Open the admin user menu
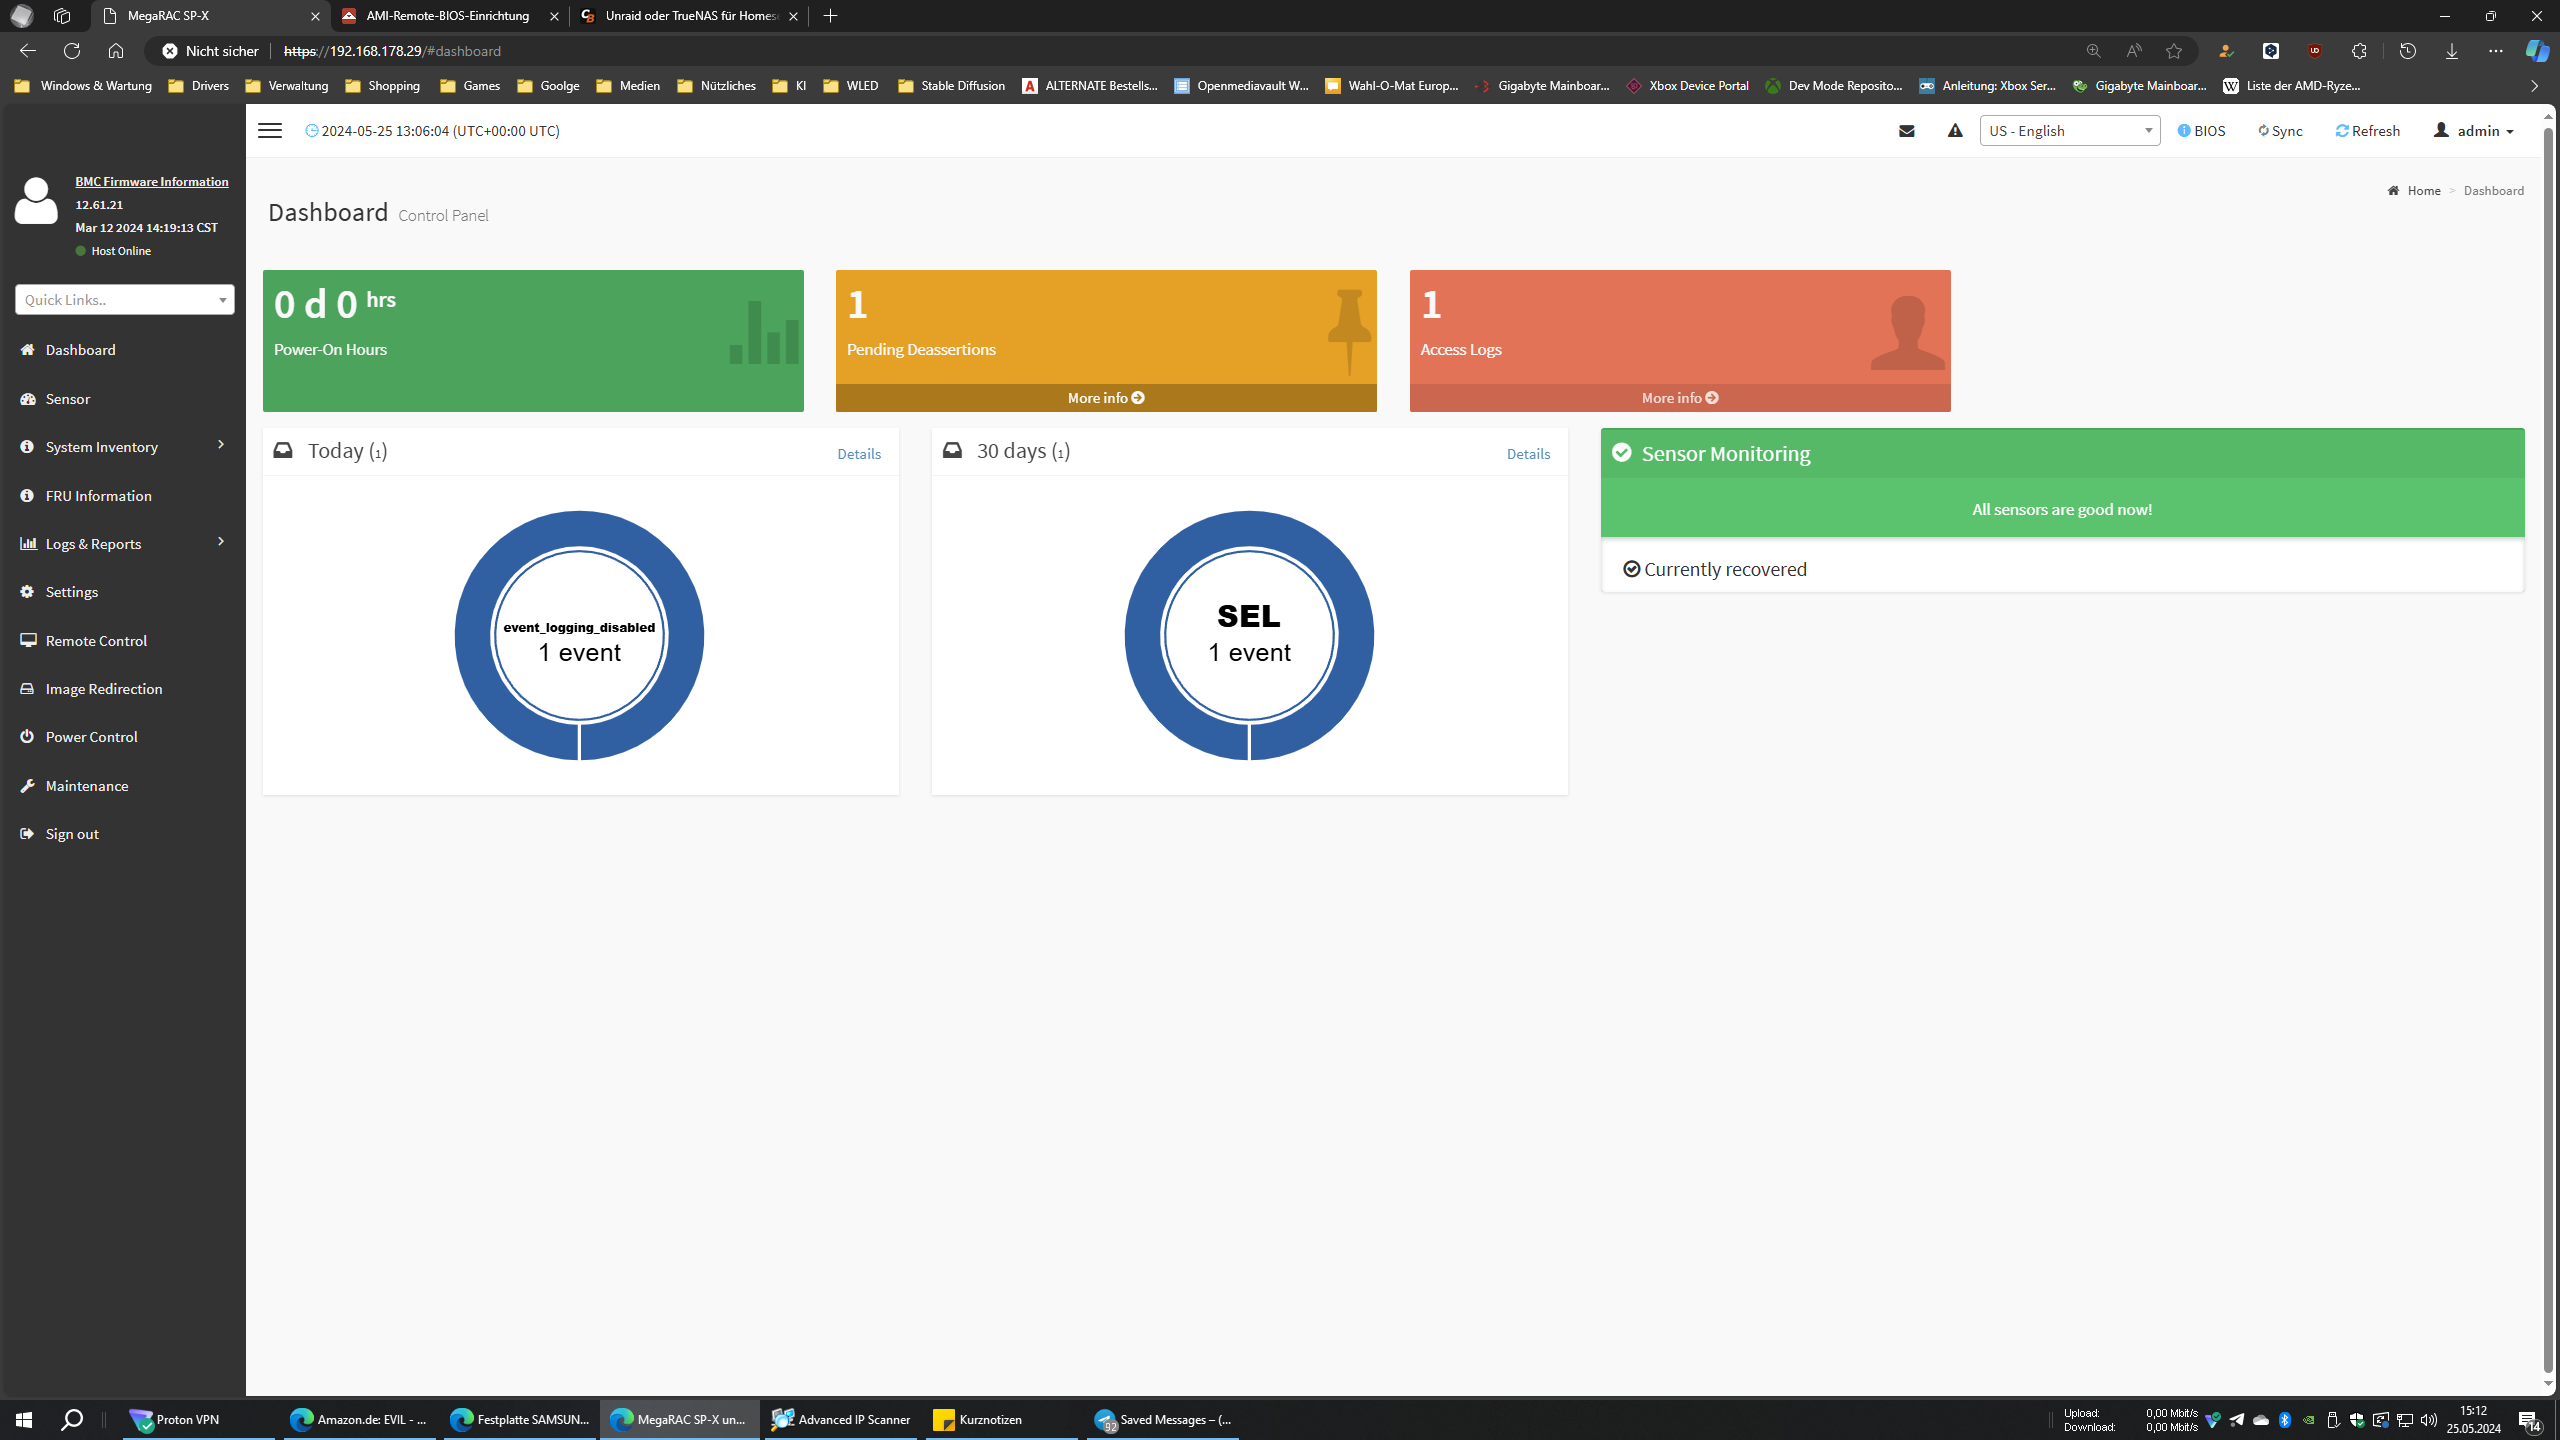This screenshot has height=1440, width=2560. pos(2474,131)
